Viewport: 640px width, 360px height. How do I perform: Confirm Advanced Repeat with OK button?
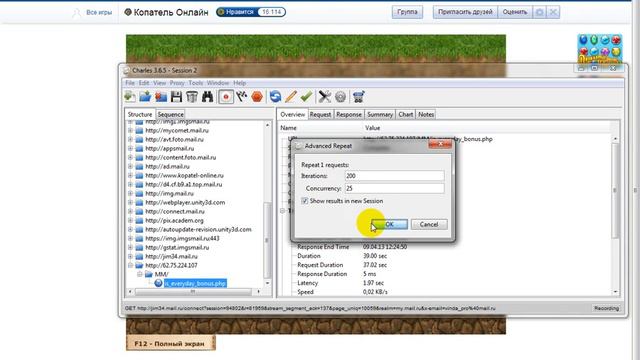coord(389,224)
